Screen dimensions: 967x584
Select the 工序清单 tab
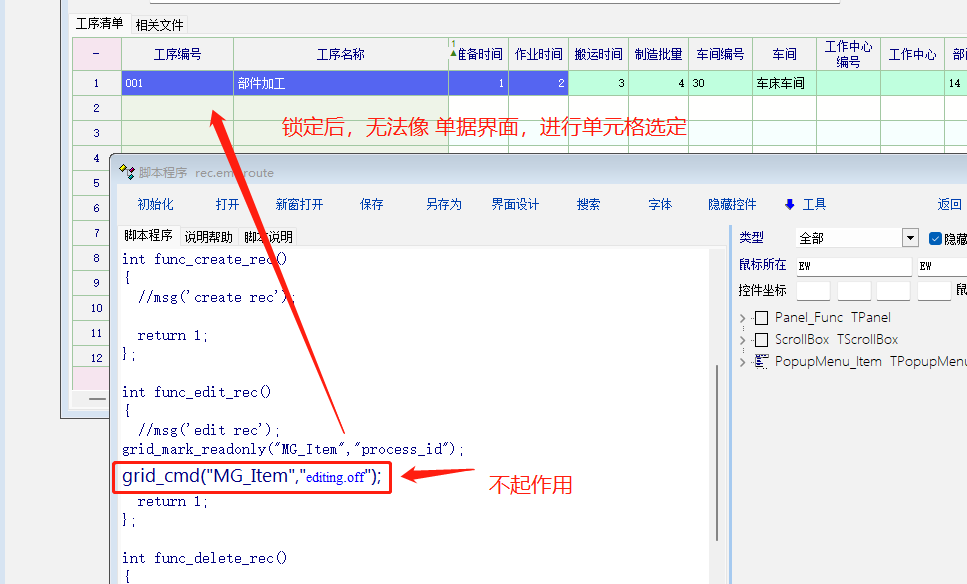100,23
